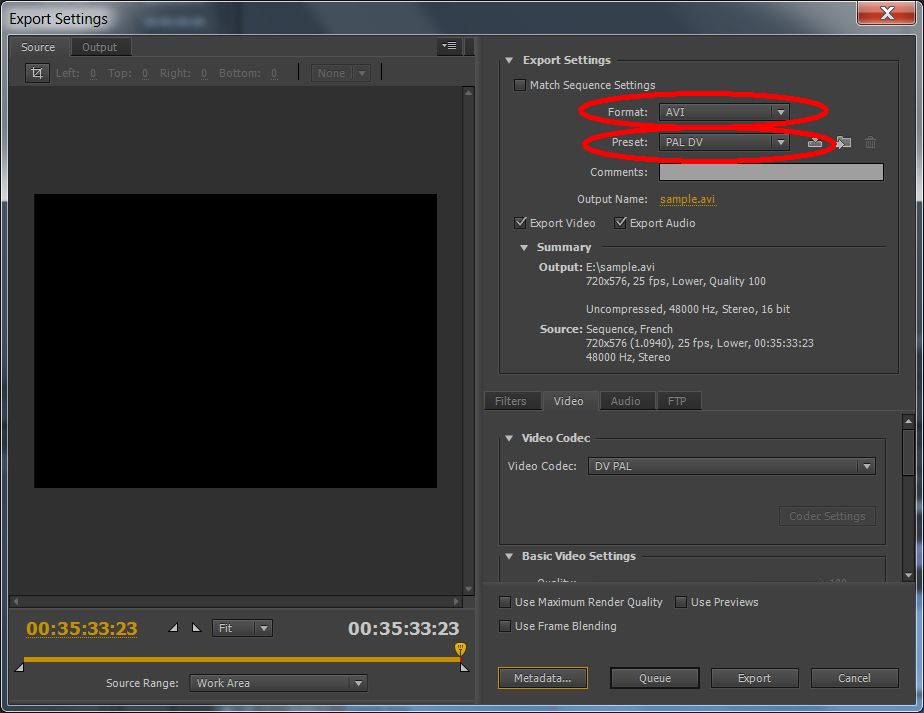Click the current timecode 00:35:33:23 in yellow

point(82,629)
